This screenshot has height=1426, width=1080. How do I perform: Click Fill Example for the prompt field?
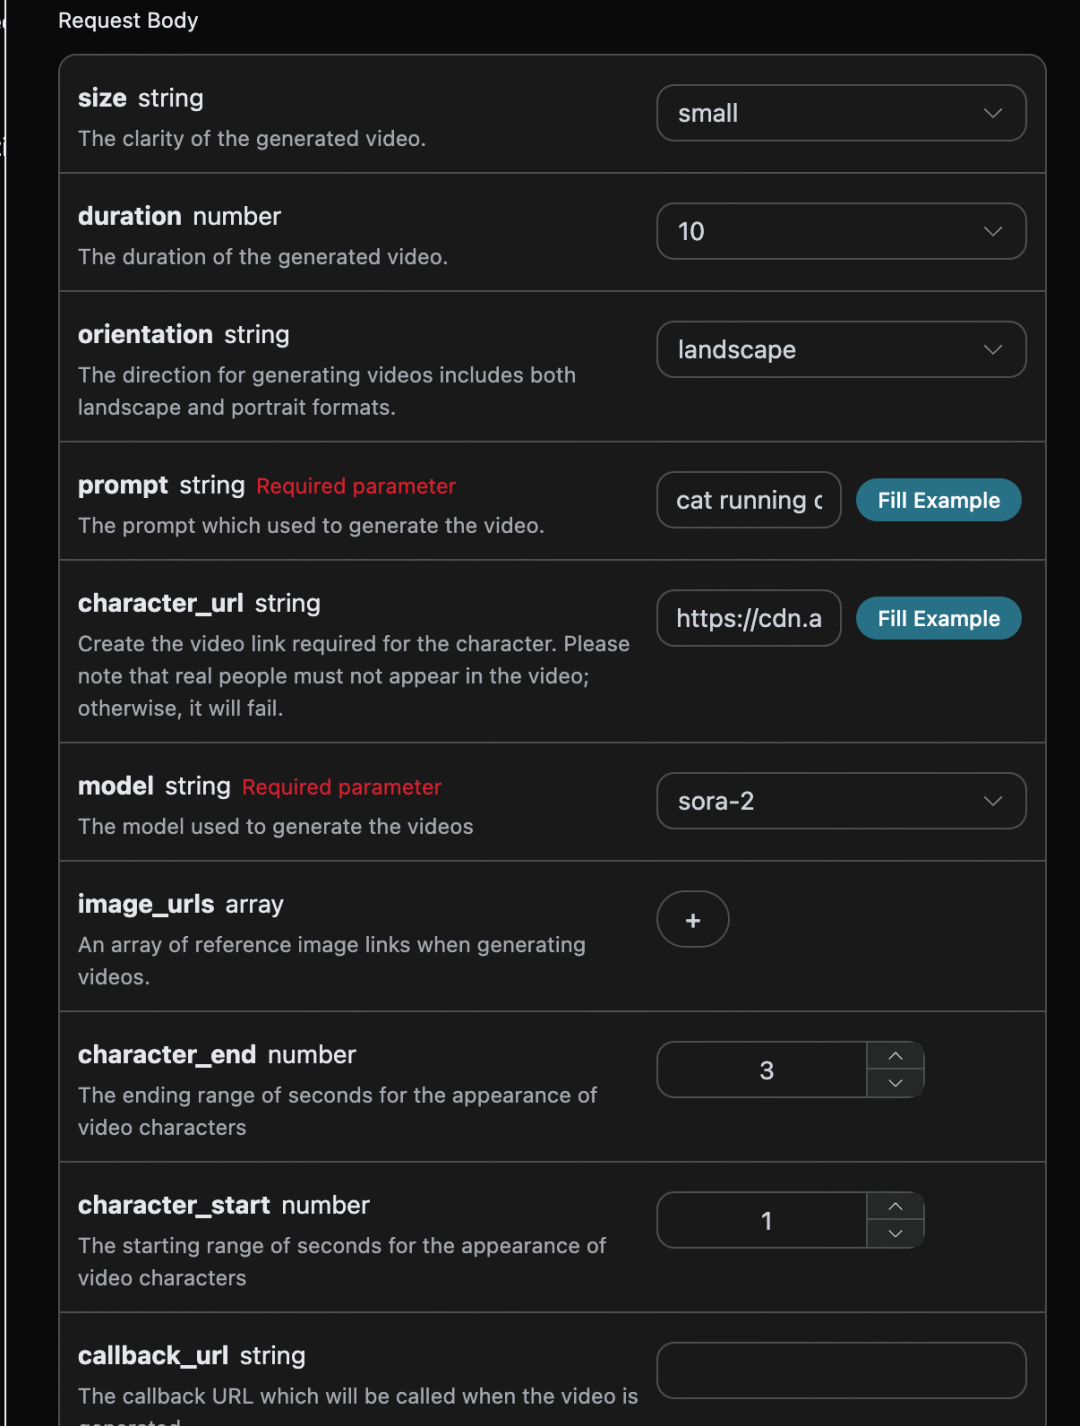tap(938, 500)
